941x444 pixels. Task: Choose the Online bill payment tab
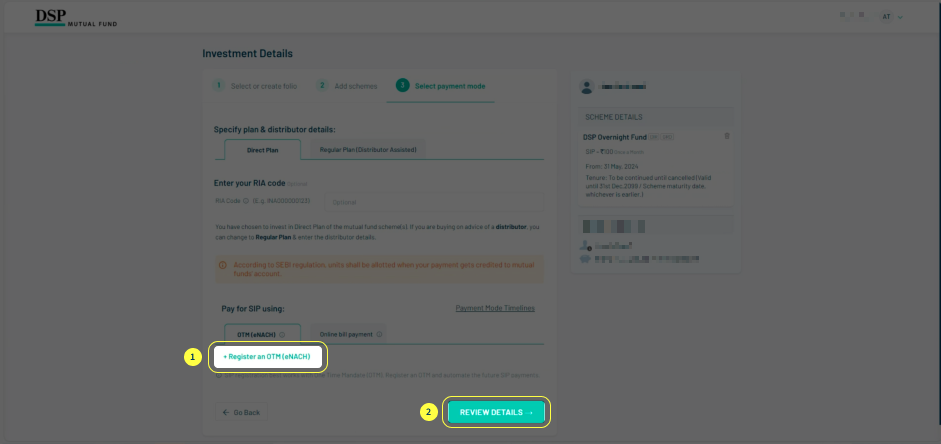coord(345,334)
